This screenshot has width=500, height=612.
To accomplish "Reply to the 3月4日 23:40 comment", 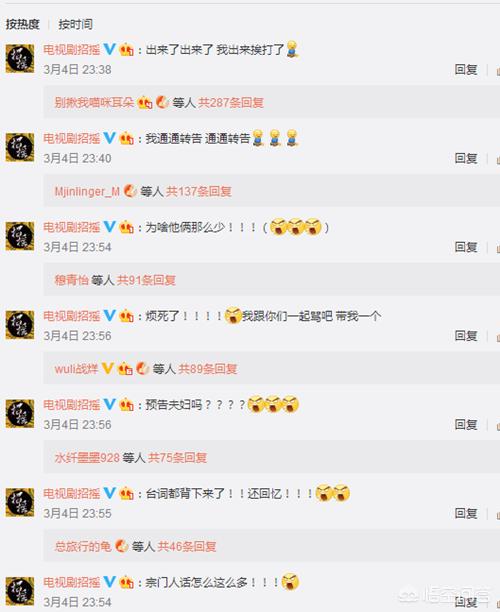I will point(466,158).
